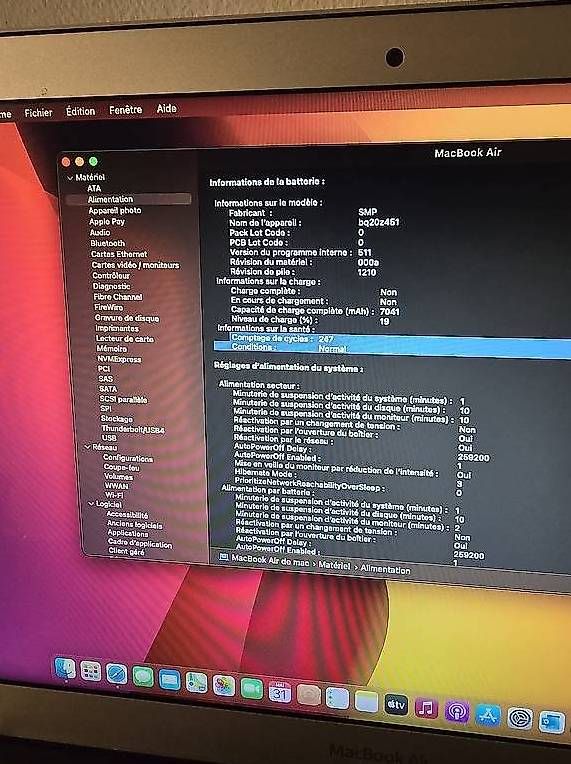Screen dimensions: 571x764
Task: Click System Information icon at Dock's end
Action: coord(552,722)
